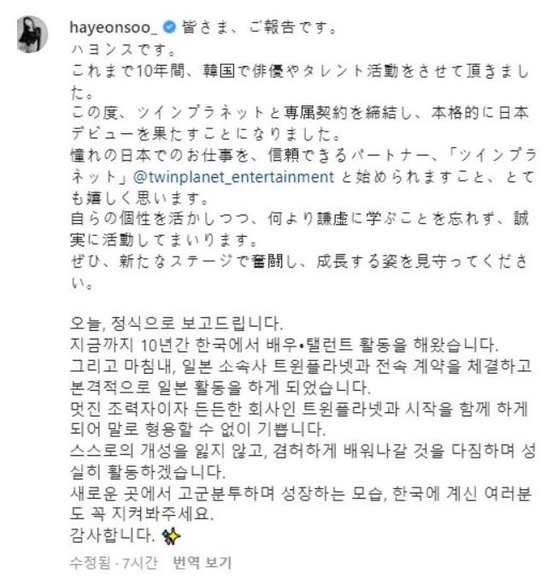Click 번역 보기 to view translation
This screenshot has height=585, width=559.
pyautogui.click(x=202, y=562)
